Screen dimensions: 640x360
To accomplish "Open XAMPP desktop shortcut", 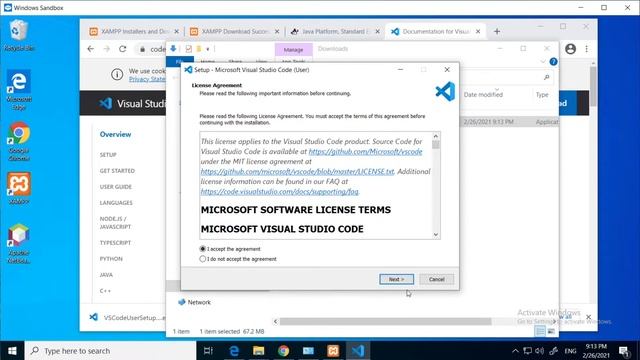I will point(19,189).
